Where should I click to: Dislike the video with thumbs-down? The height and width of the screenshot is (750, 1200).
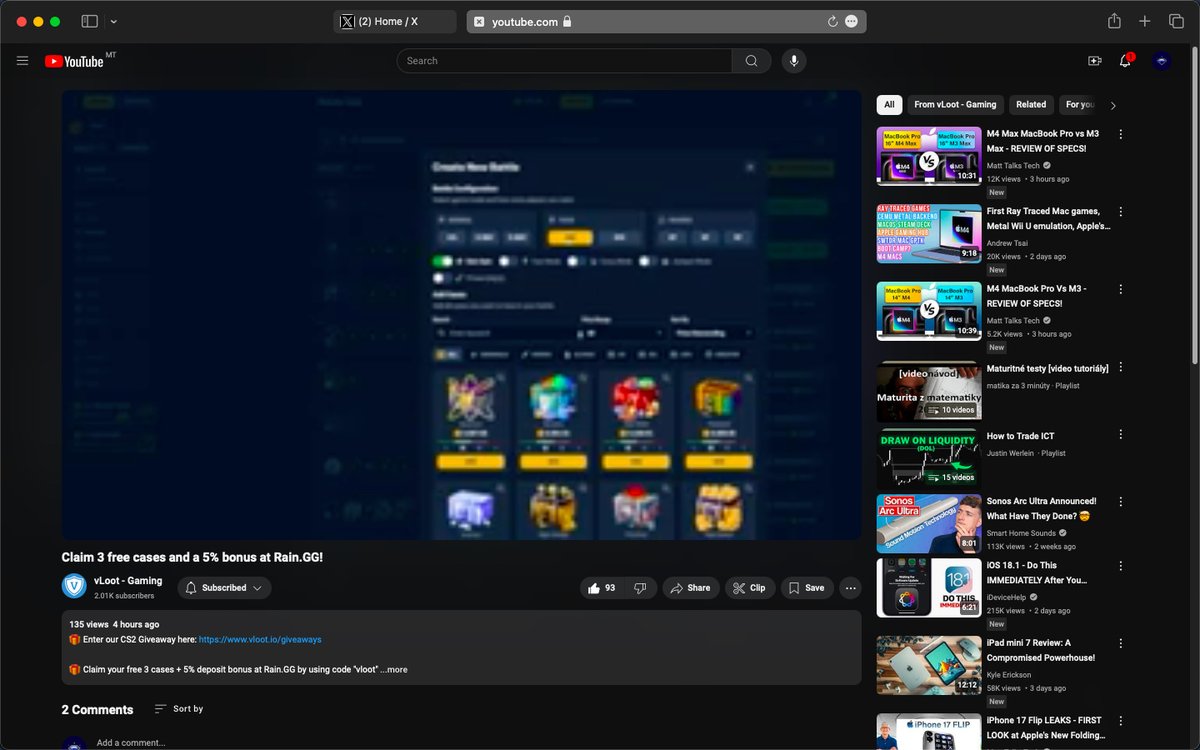(641, 588)
